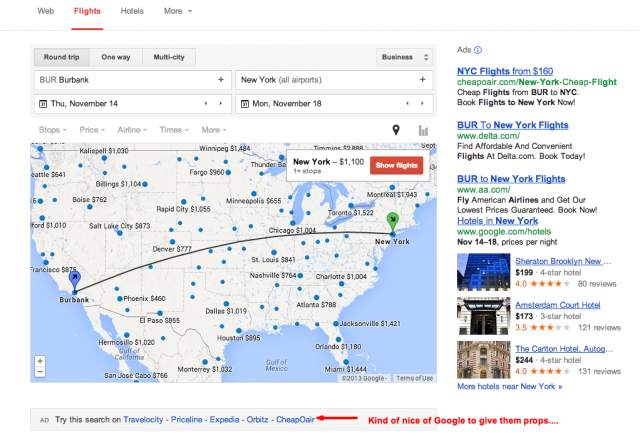
Task: Try this search on Priceline
Action: pos(187,419)
